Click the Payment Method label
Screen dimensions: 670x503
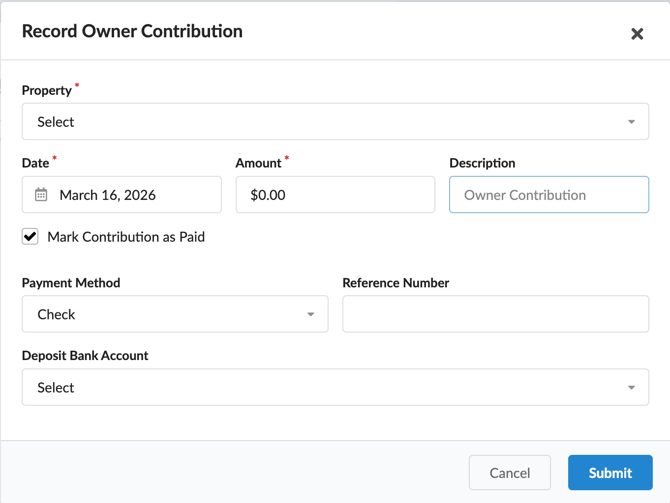71,283
